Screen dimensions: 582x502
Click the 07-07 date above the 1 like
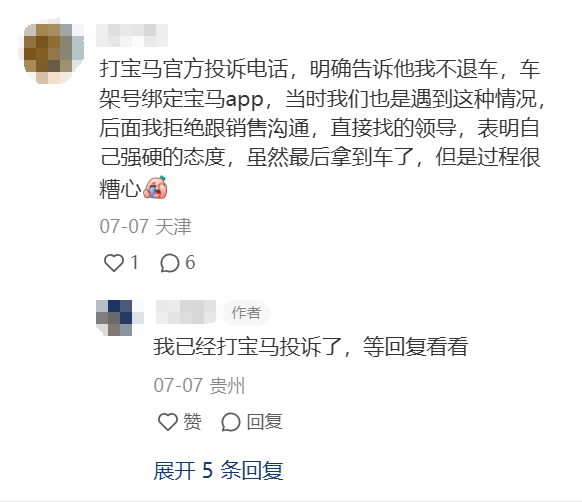124,226
